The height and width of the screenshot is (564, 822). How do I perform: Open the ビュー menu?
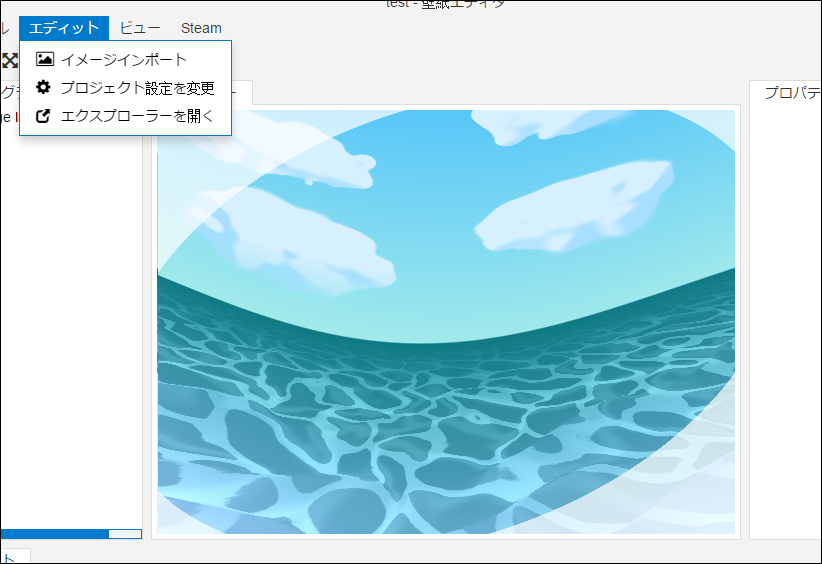point(139,28)
